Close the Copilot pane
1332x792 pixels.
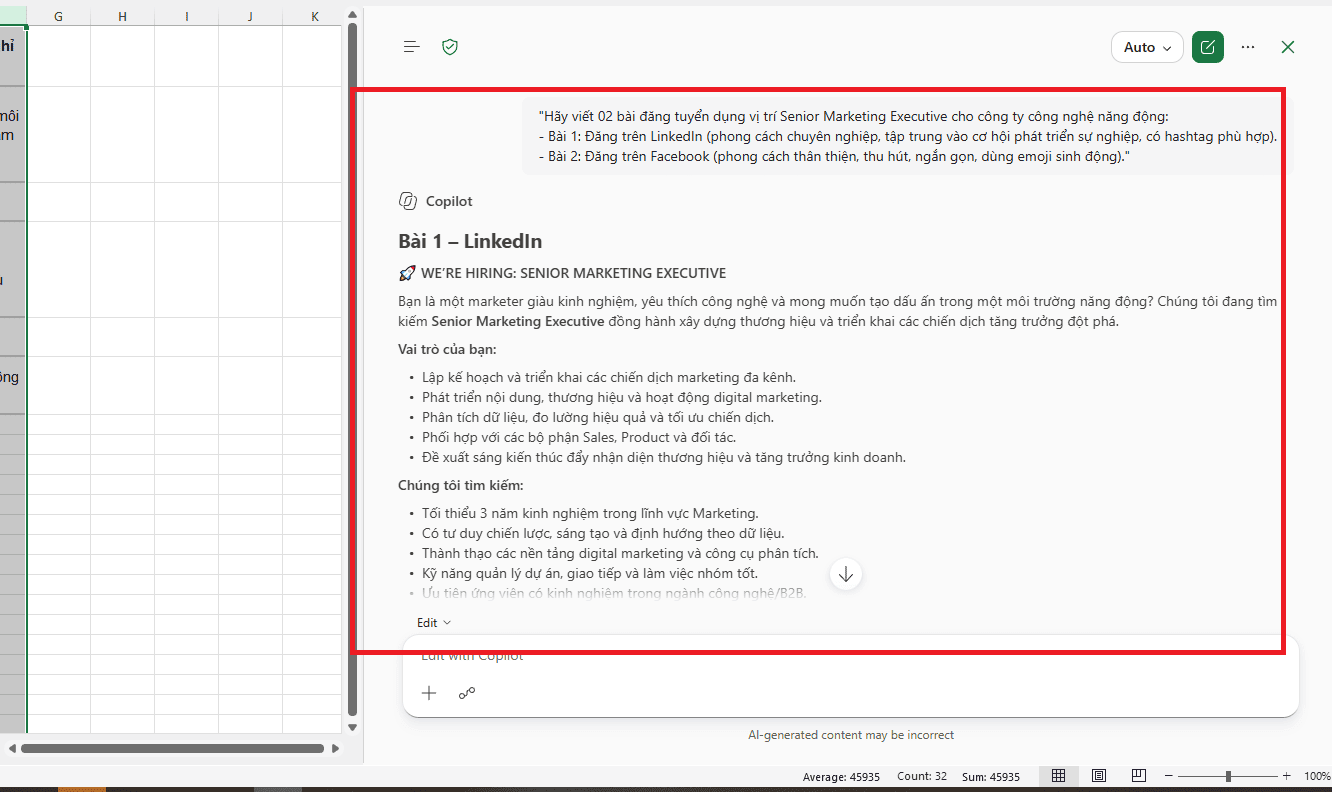[1288, 47]
